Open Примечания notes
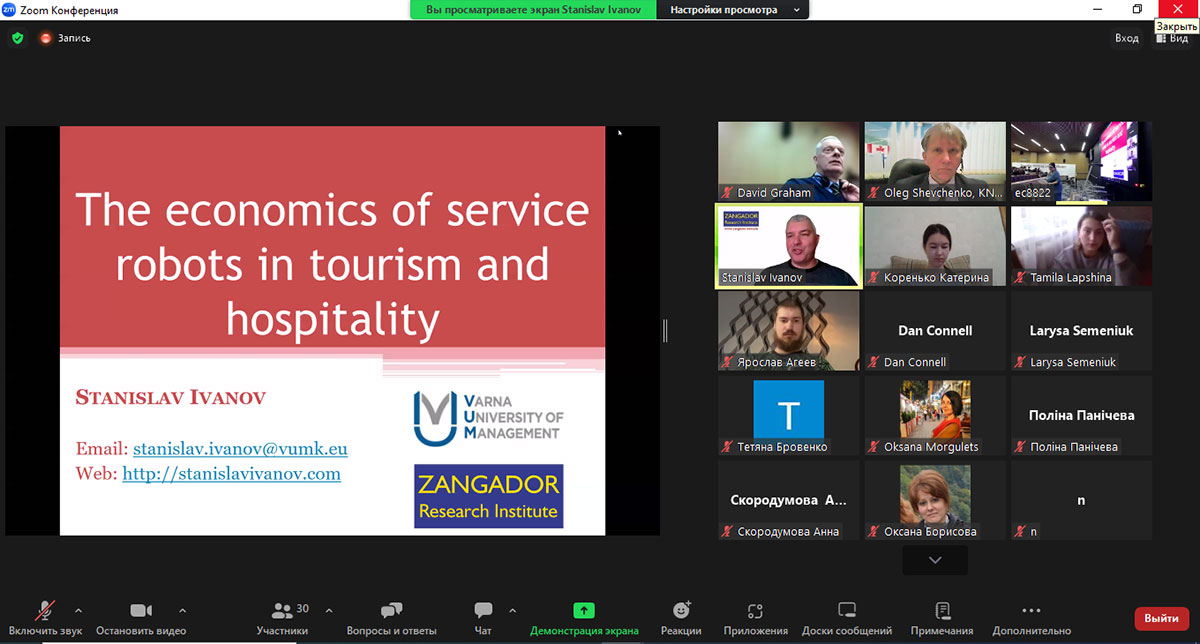The width and height of the screenshot is (1200, 644). pos(942,618)
